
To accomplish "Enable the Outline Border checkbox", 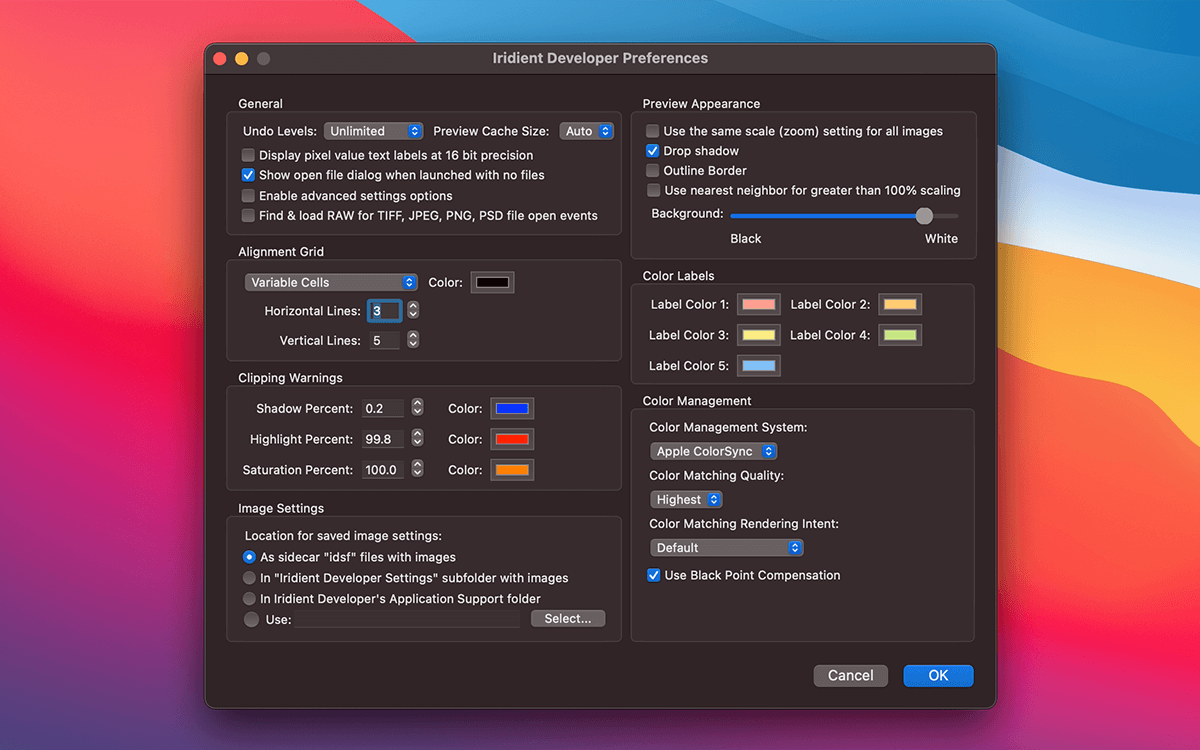I will 653,171.
